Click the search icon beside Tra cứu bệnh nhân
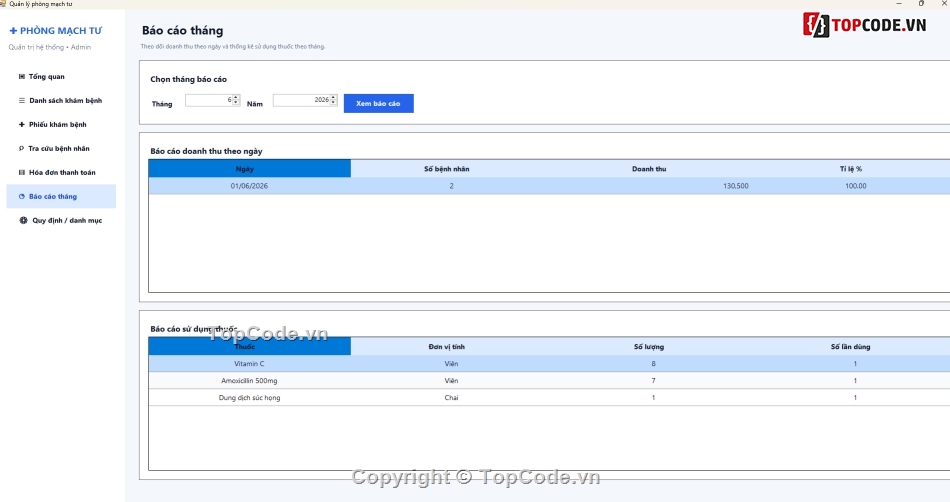 [x=21, y=148]
